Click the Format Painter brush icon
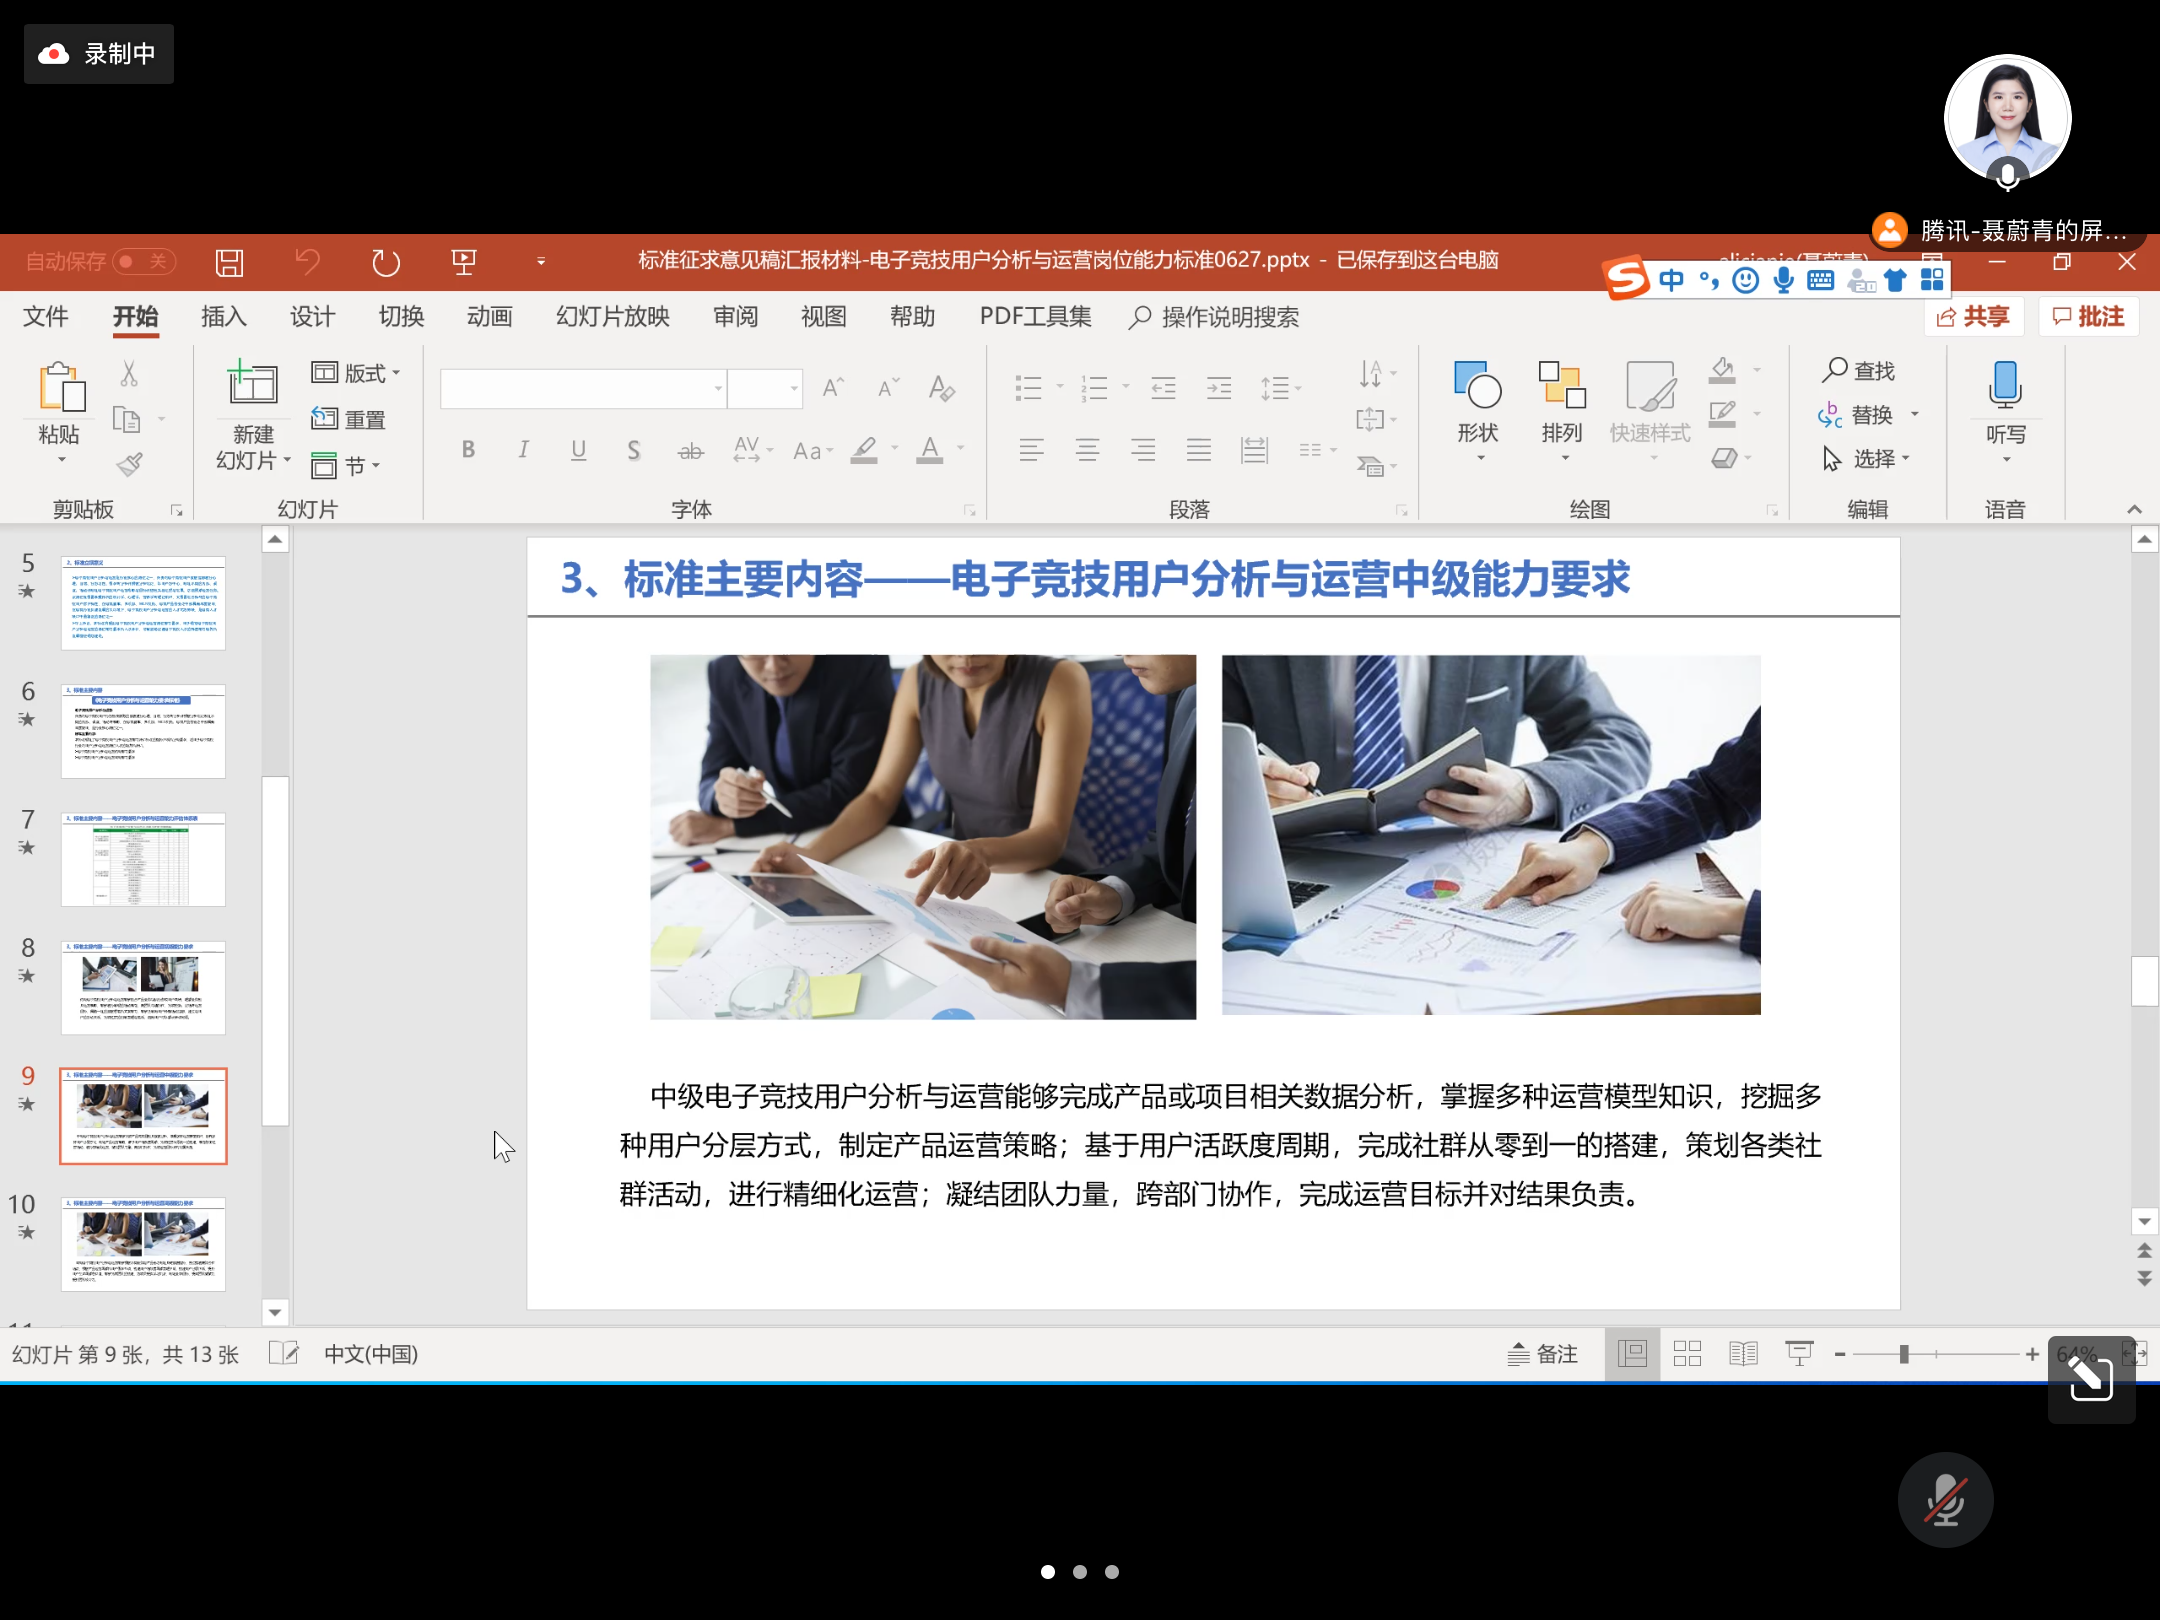Screen dimensions: 2160x1620 (x=129, y=464)
